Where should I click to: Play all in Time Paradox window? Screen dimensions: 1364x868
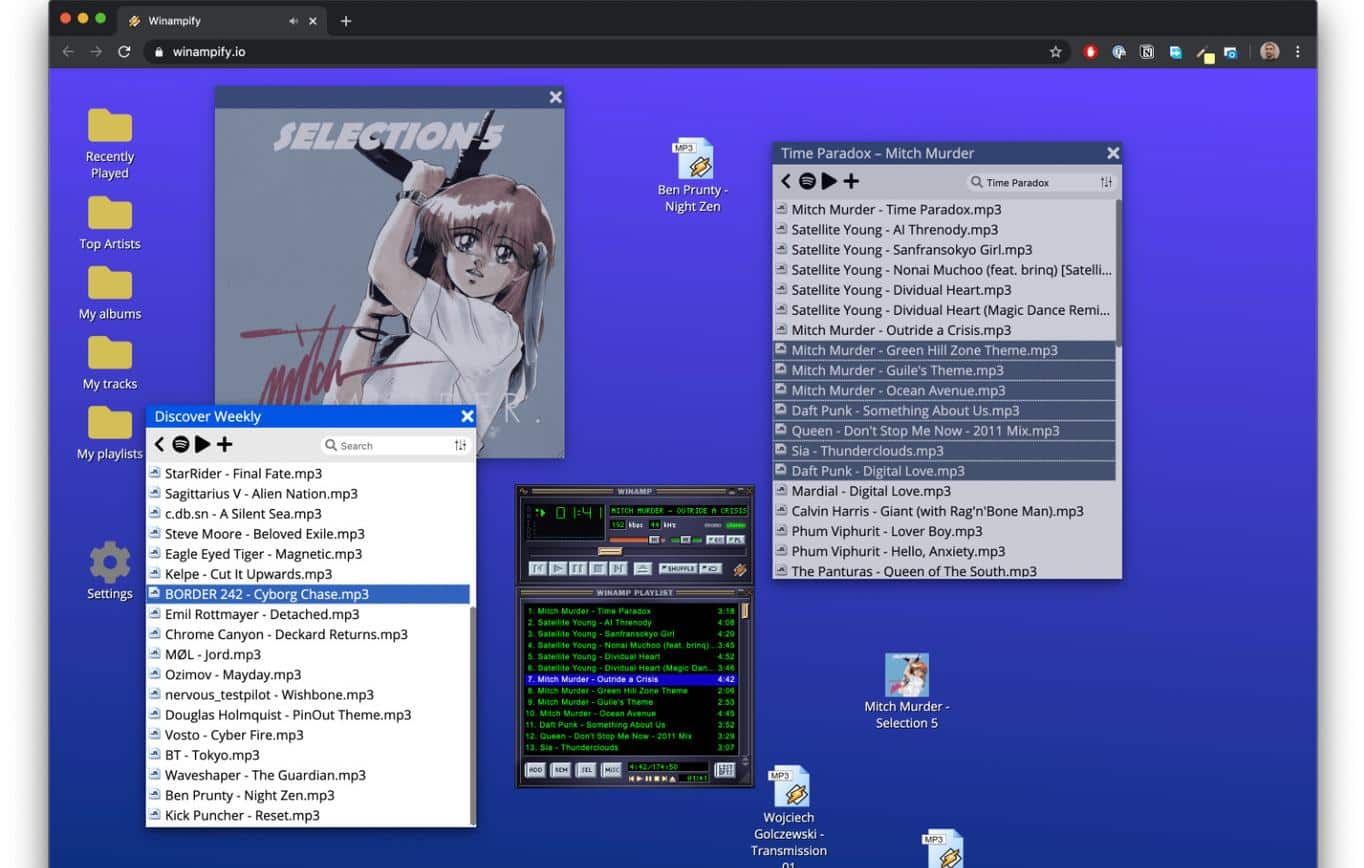(829, 181)
